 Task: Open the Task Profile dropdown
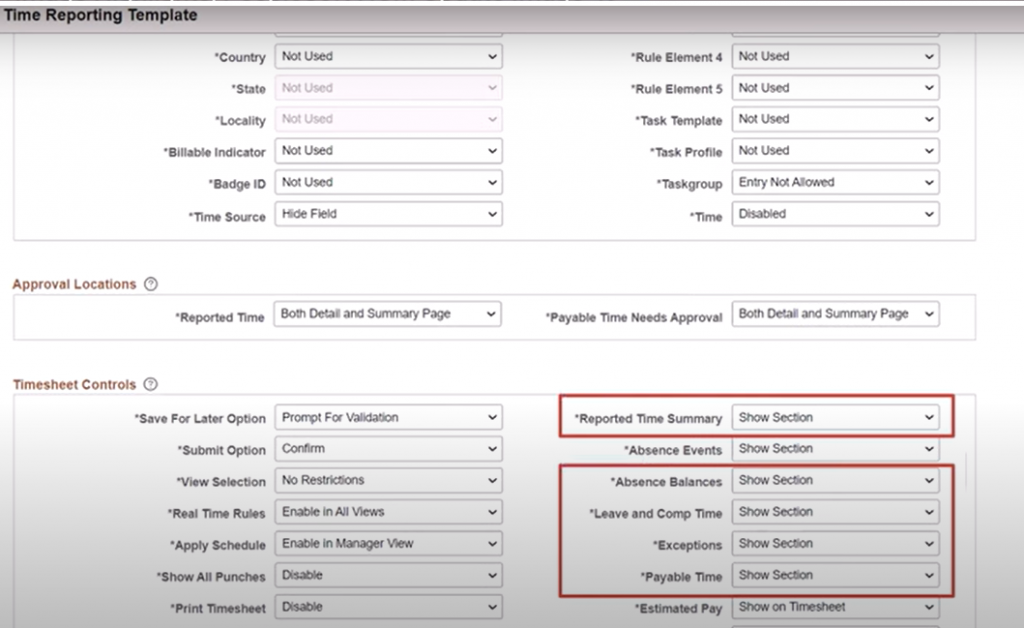click(836, 150)
